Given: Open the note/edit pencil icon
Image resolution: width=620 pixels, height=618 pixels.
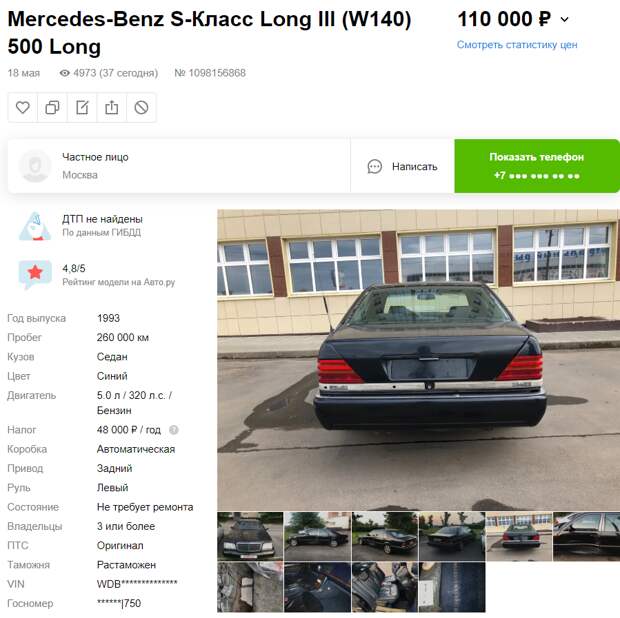Looking at the screenshot, I should [x=82, y=107].
